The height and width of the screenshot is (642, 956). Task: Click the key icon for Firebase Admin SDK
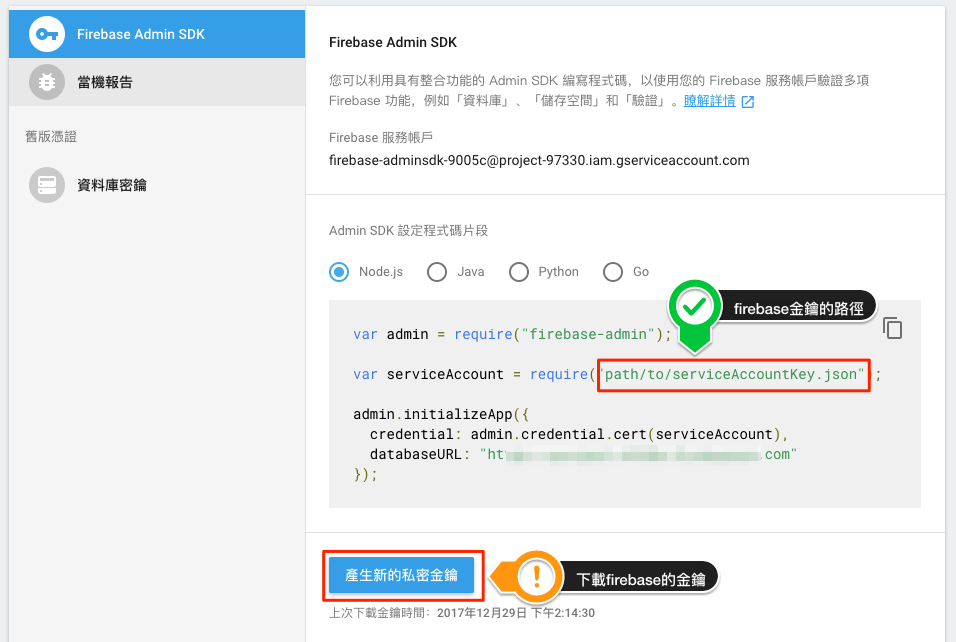coord(46,34)
